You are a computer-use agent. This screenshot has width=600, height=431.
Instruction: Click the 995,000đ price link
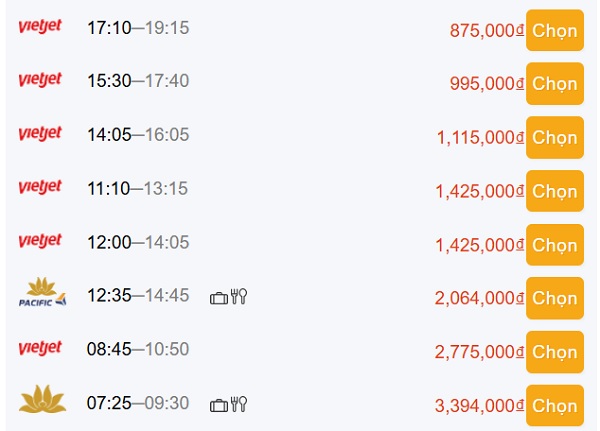point(487,83)
